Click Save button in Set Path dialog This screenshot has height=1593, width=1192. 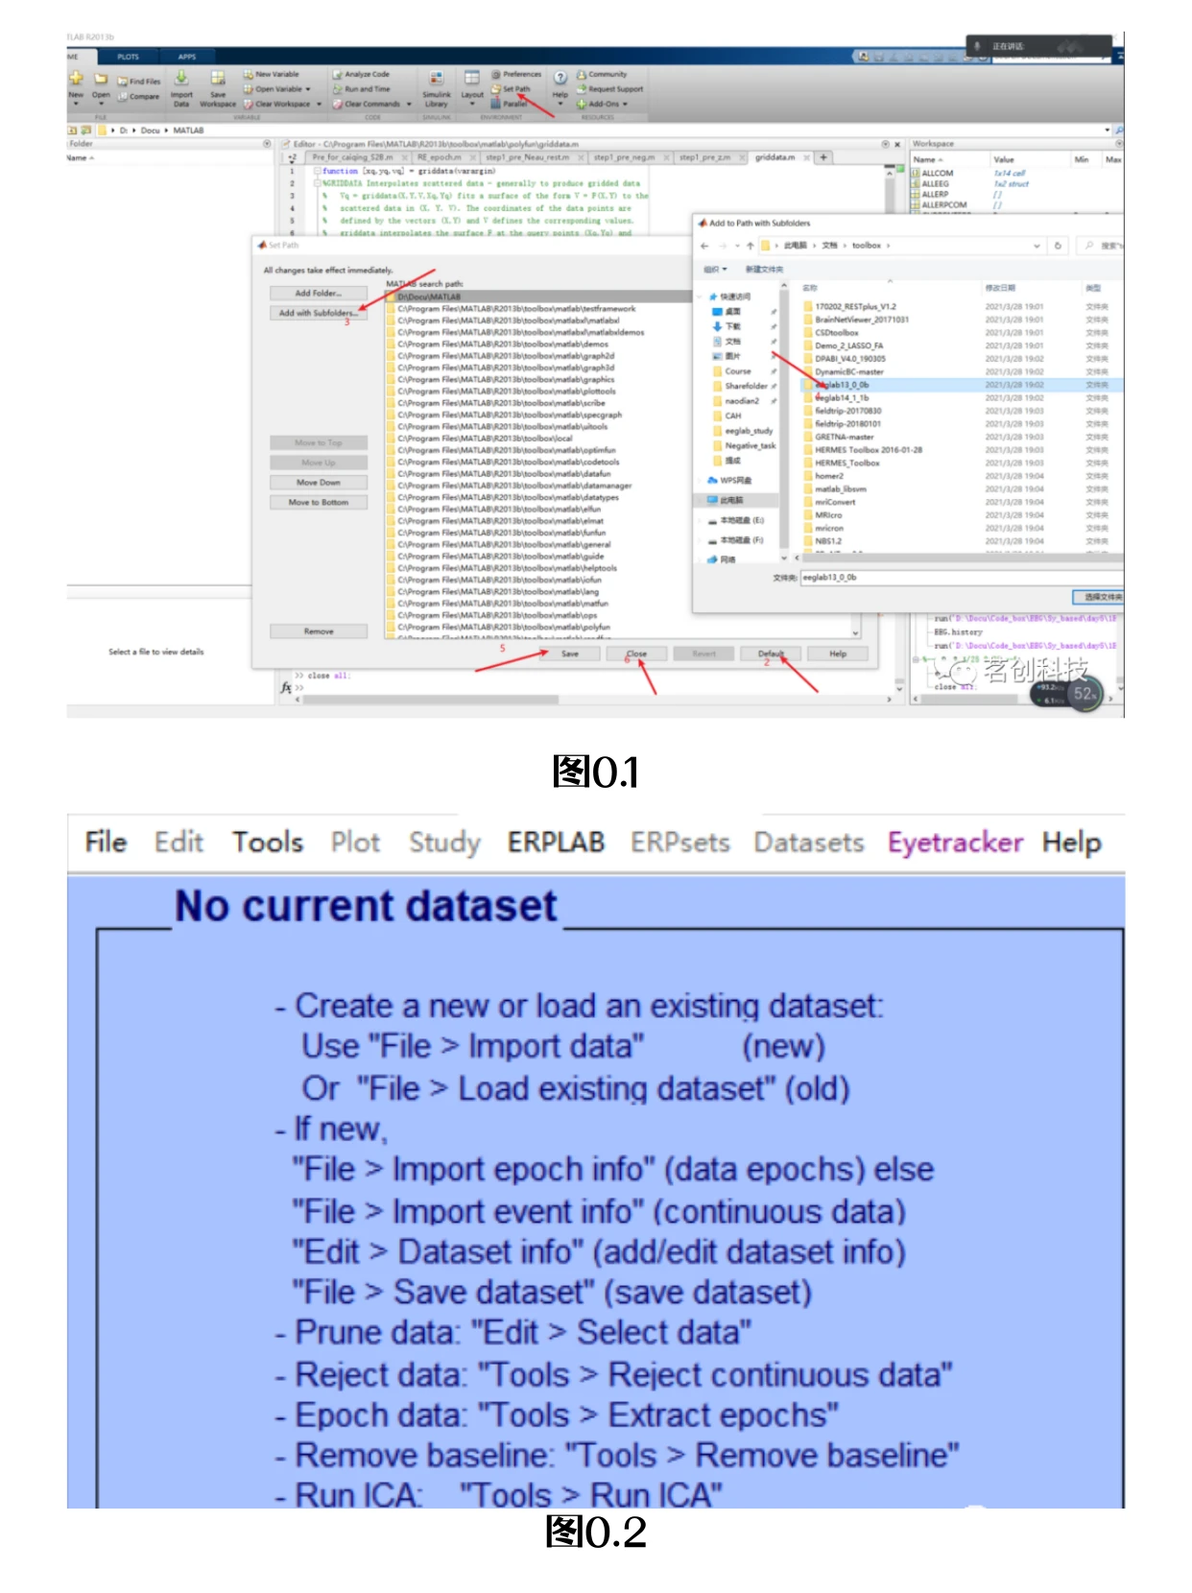point(570,653)
